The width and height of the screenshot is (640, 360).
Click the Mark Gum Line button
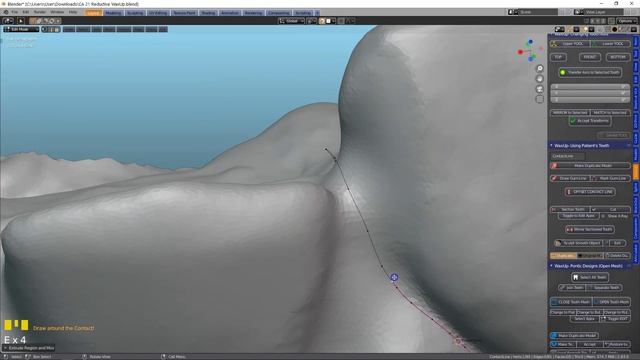pyautogui.click(x=610, y=178)
